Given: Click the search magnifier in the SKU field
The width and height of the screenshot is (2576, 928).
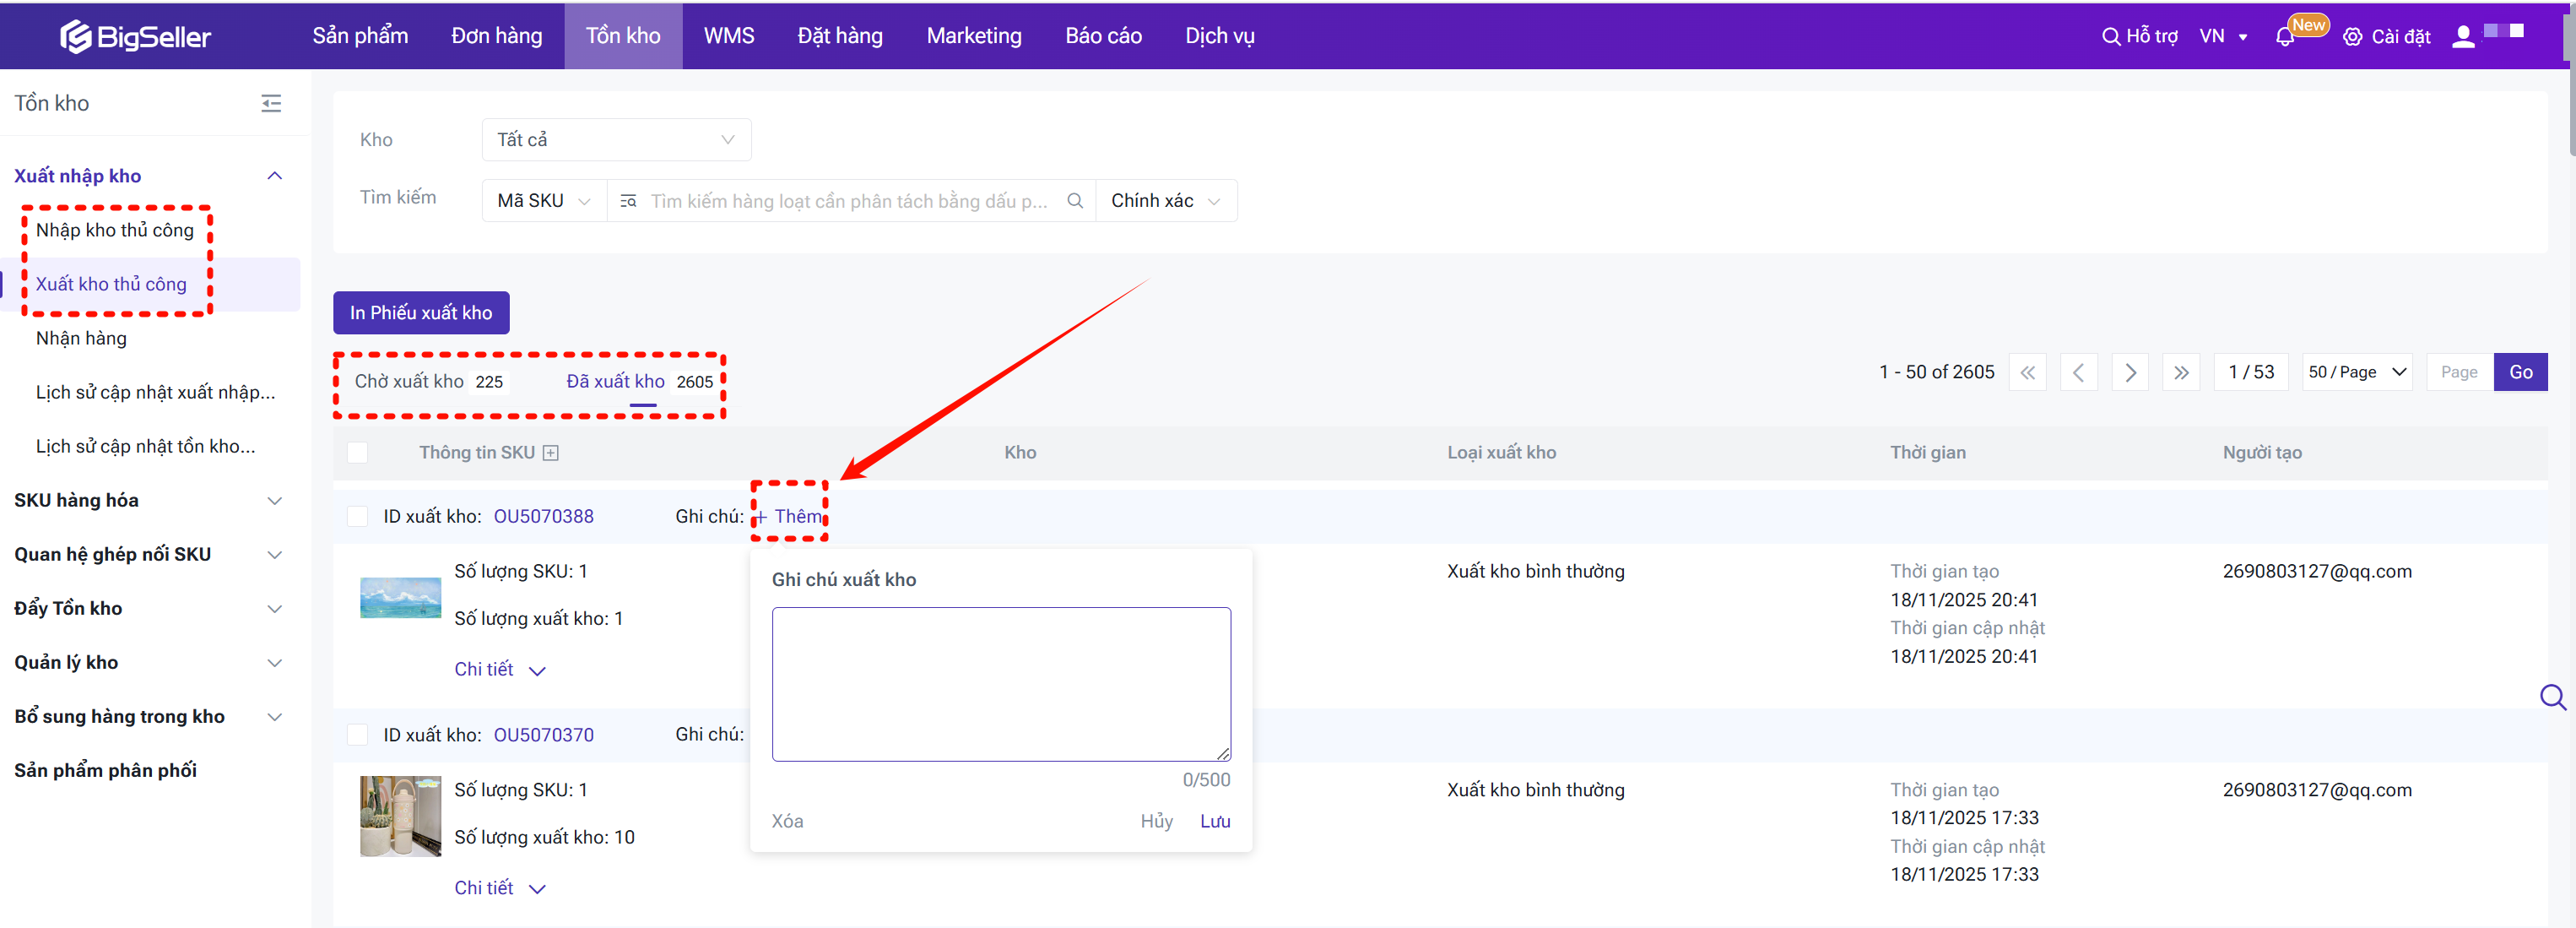Looking at the screenshot, I should click(1075, 201).
